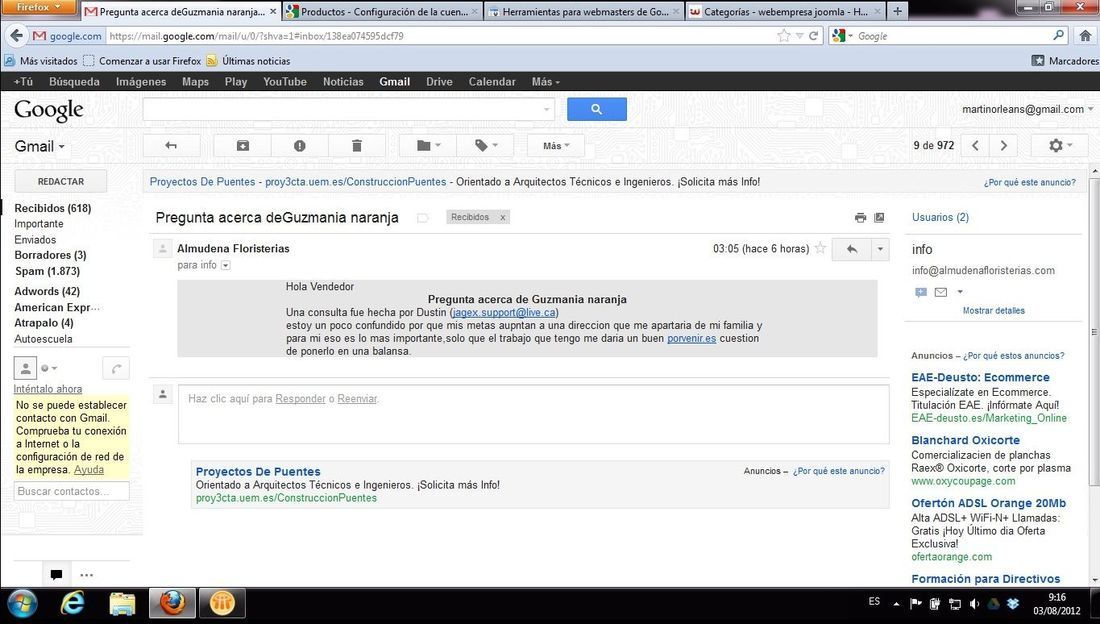Open the Atrapalo (4) label
Screen dimensions: 1100x624
[x=43, y=323]
